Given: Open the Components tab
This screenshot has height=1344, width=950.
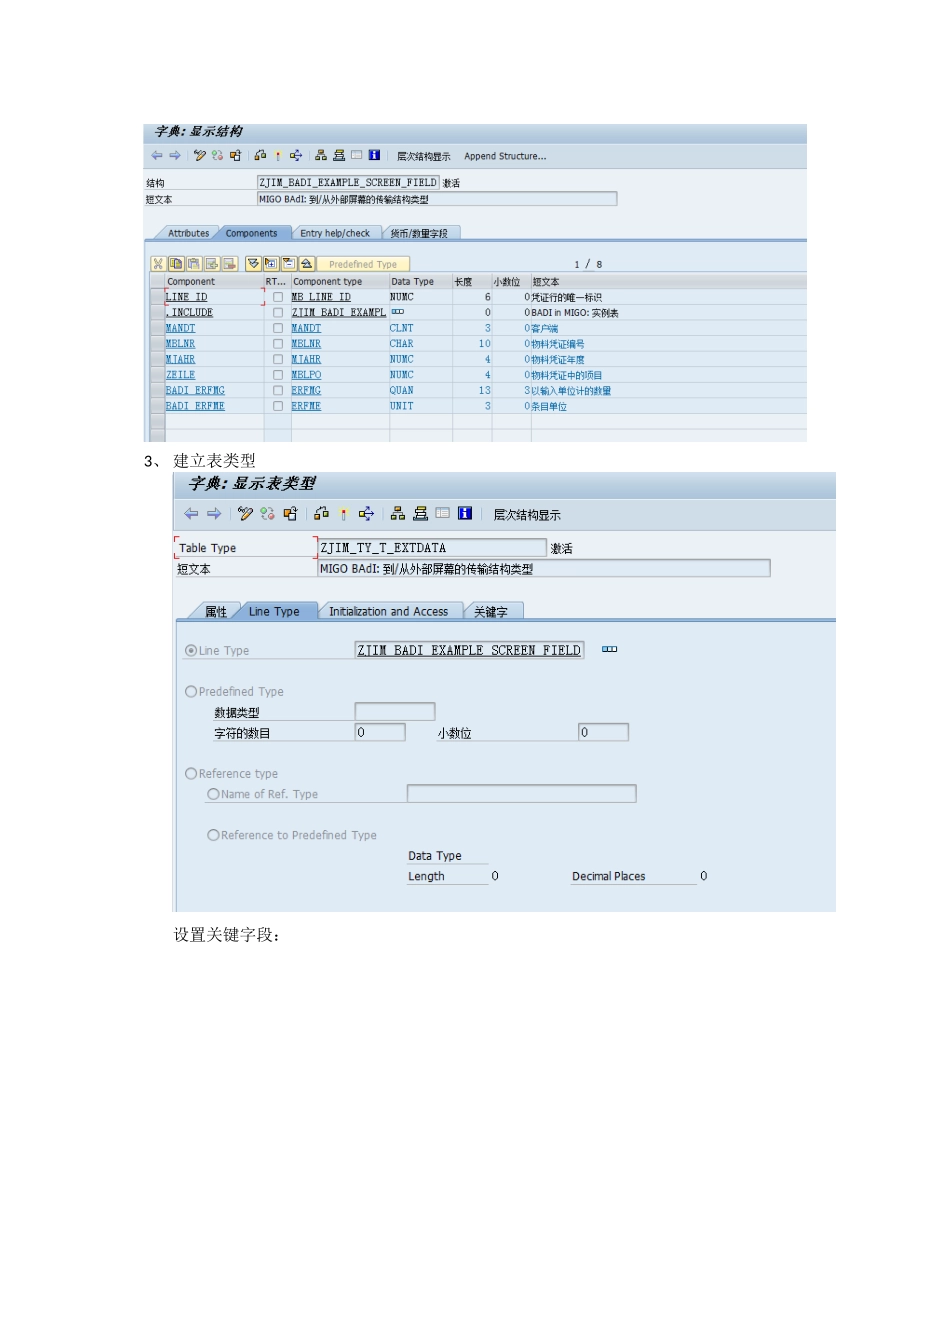Looking at the screenshot, I should click(x=251, y=233).
